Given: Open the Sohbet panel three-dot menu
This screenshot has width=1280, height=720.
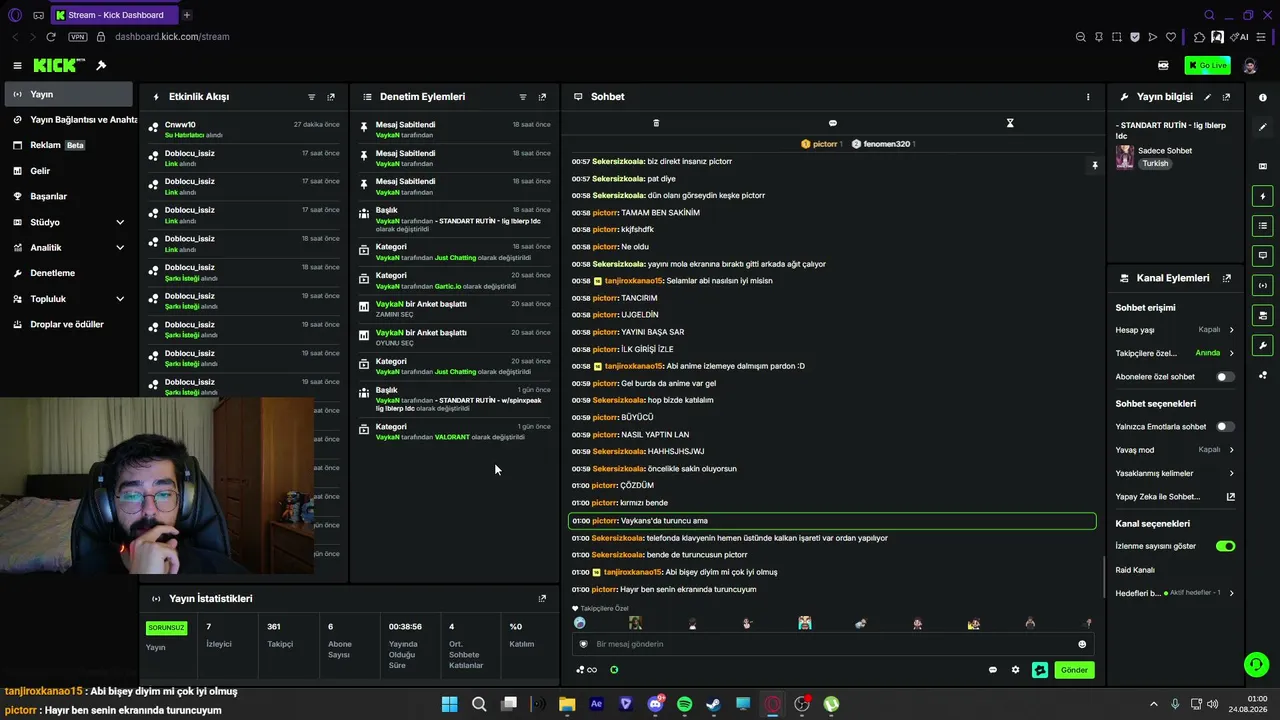Looking at the screenshot, I should (1088, 97).
